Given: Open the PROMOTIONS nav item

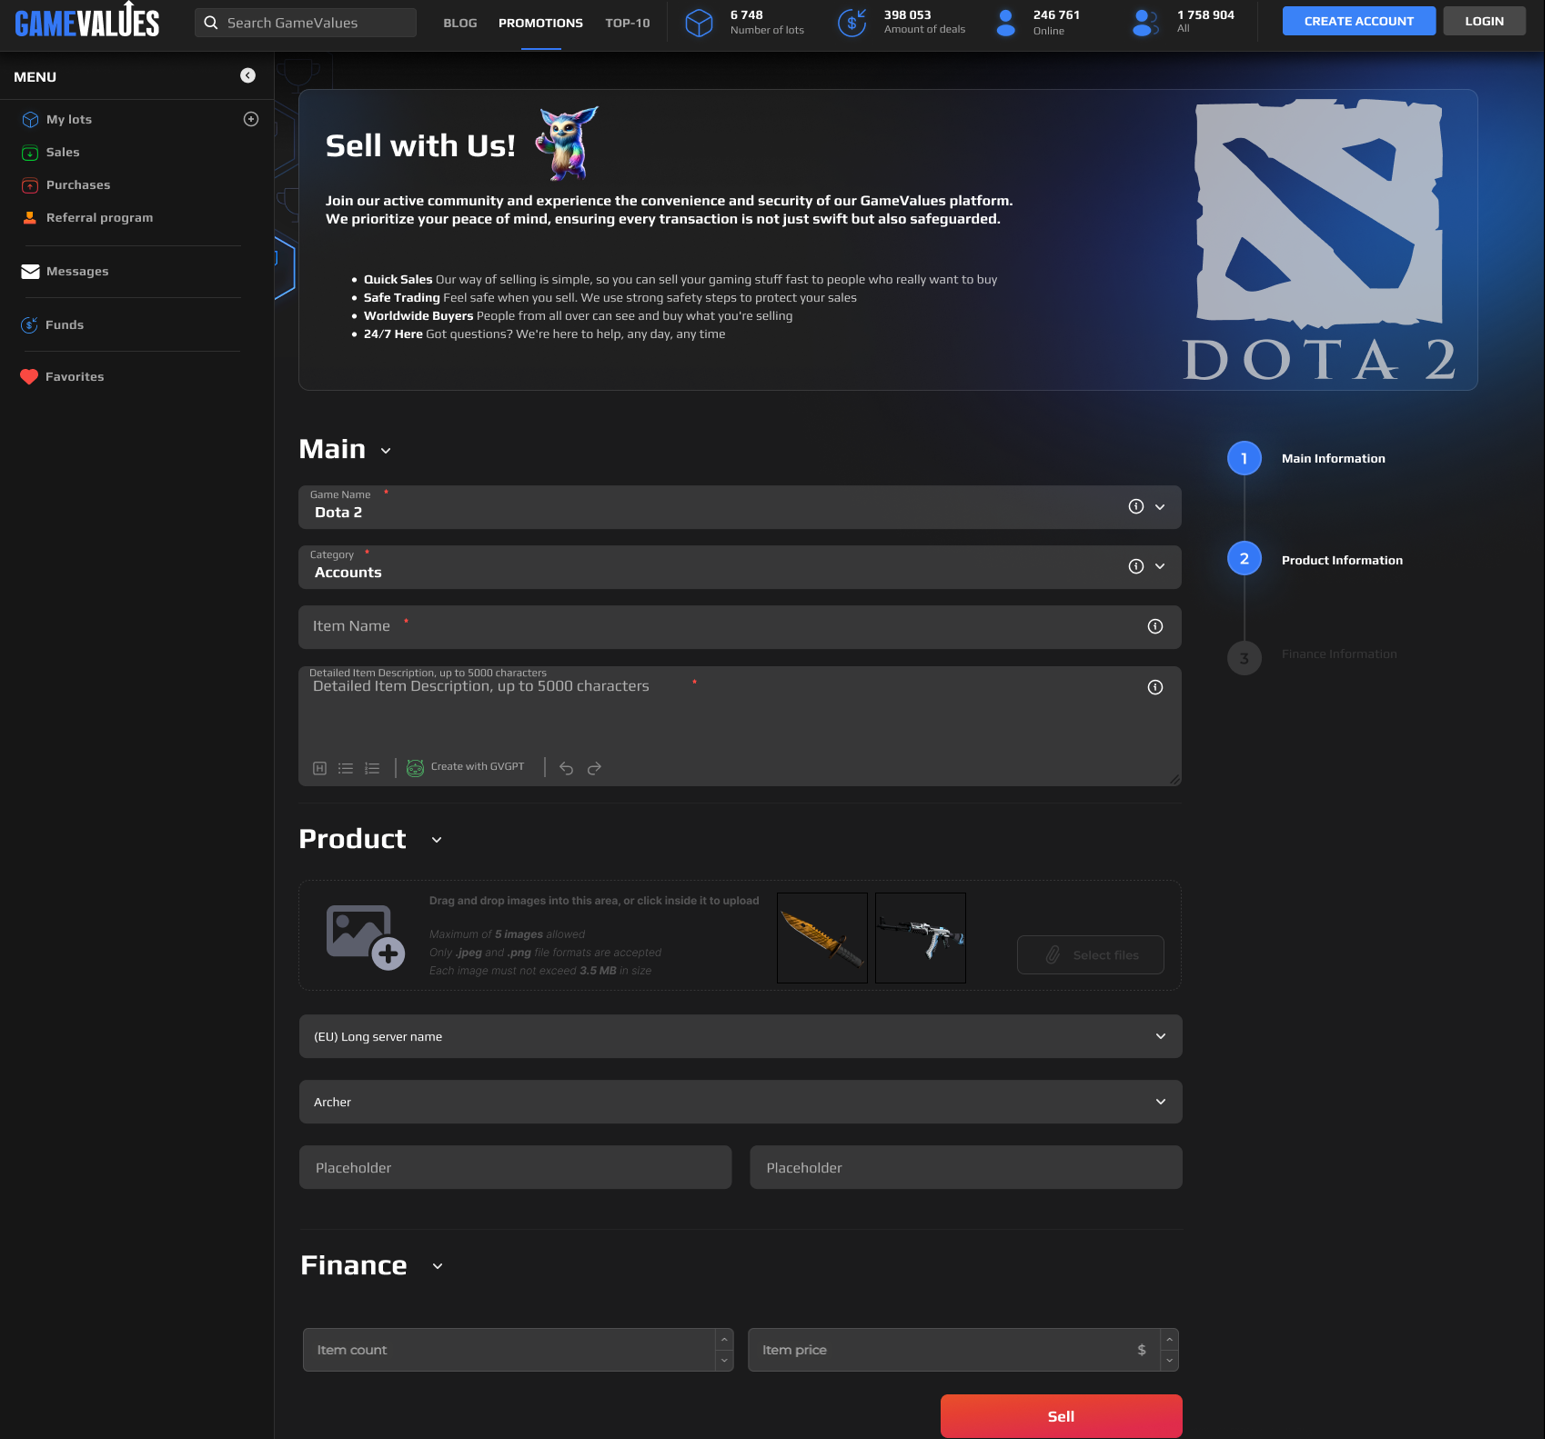Looking at the screenshot, I should pyautogui.click(x=541, y=22).
